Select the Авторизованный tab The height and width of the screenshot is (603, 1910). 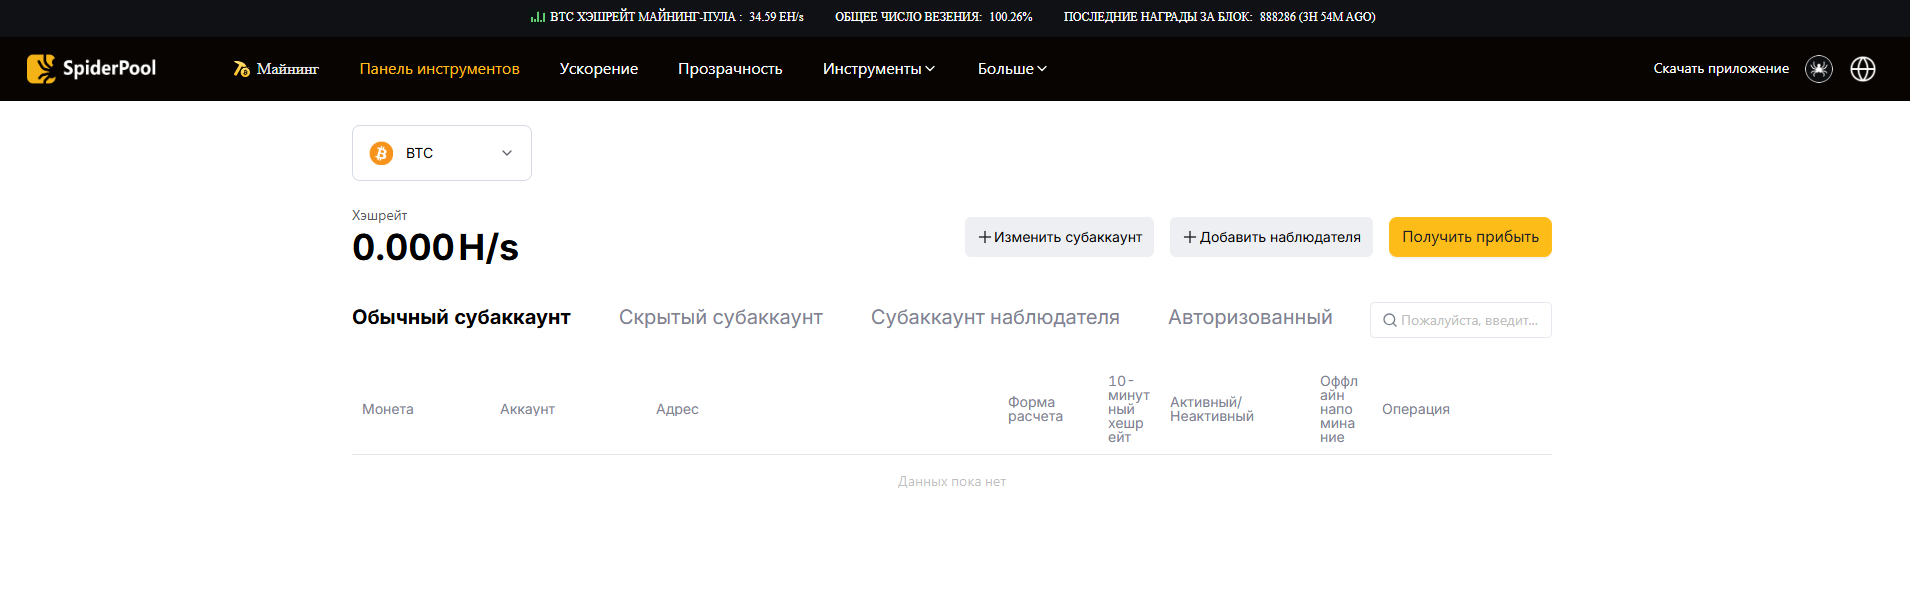tap(1249, 317)
